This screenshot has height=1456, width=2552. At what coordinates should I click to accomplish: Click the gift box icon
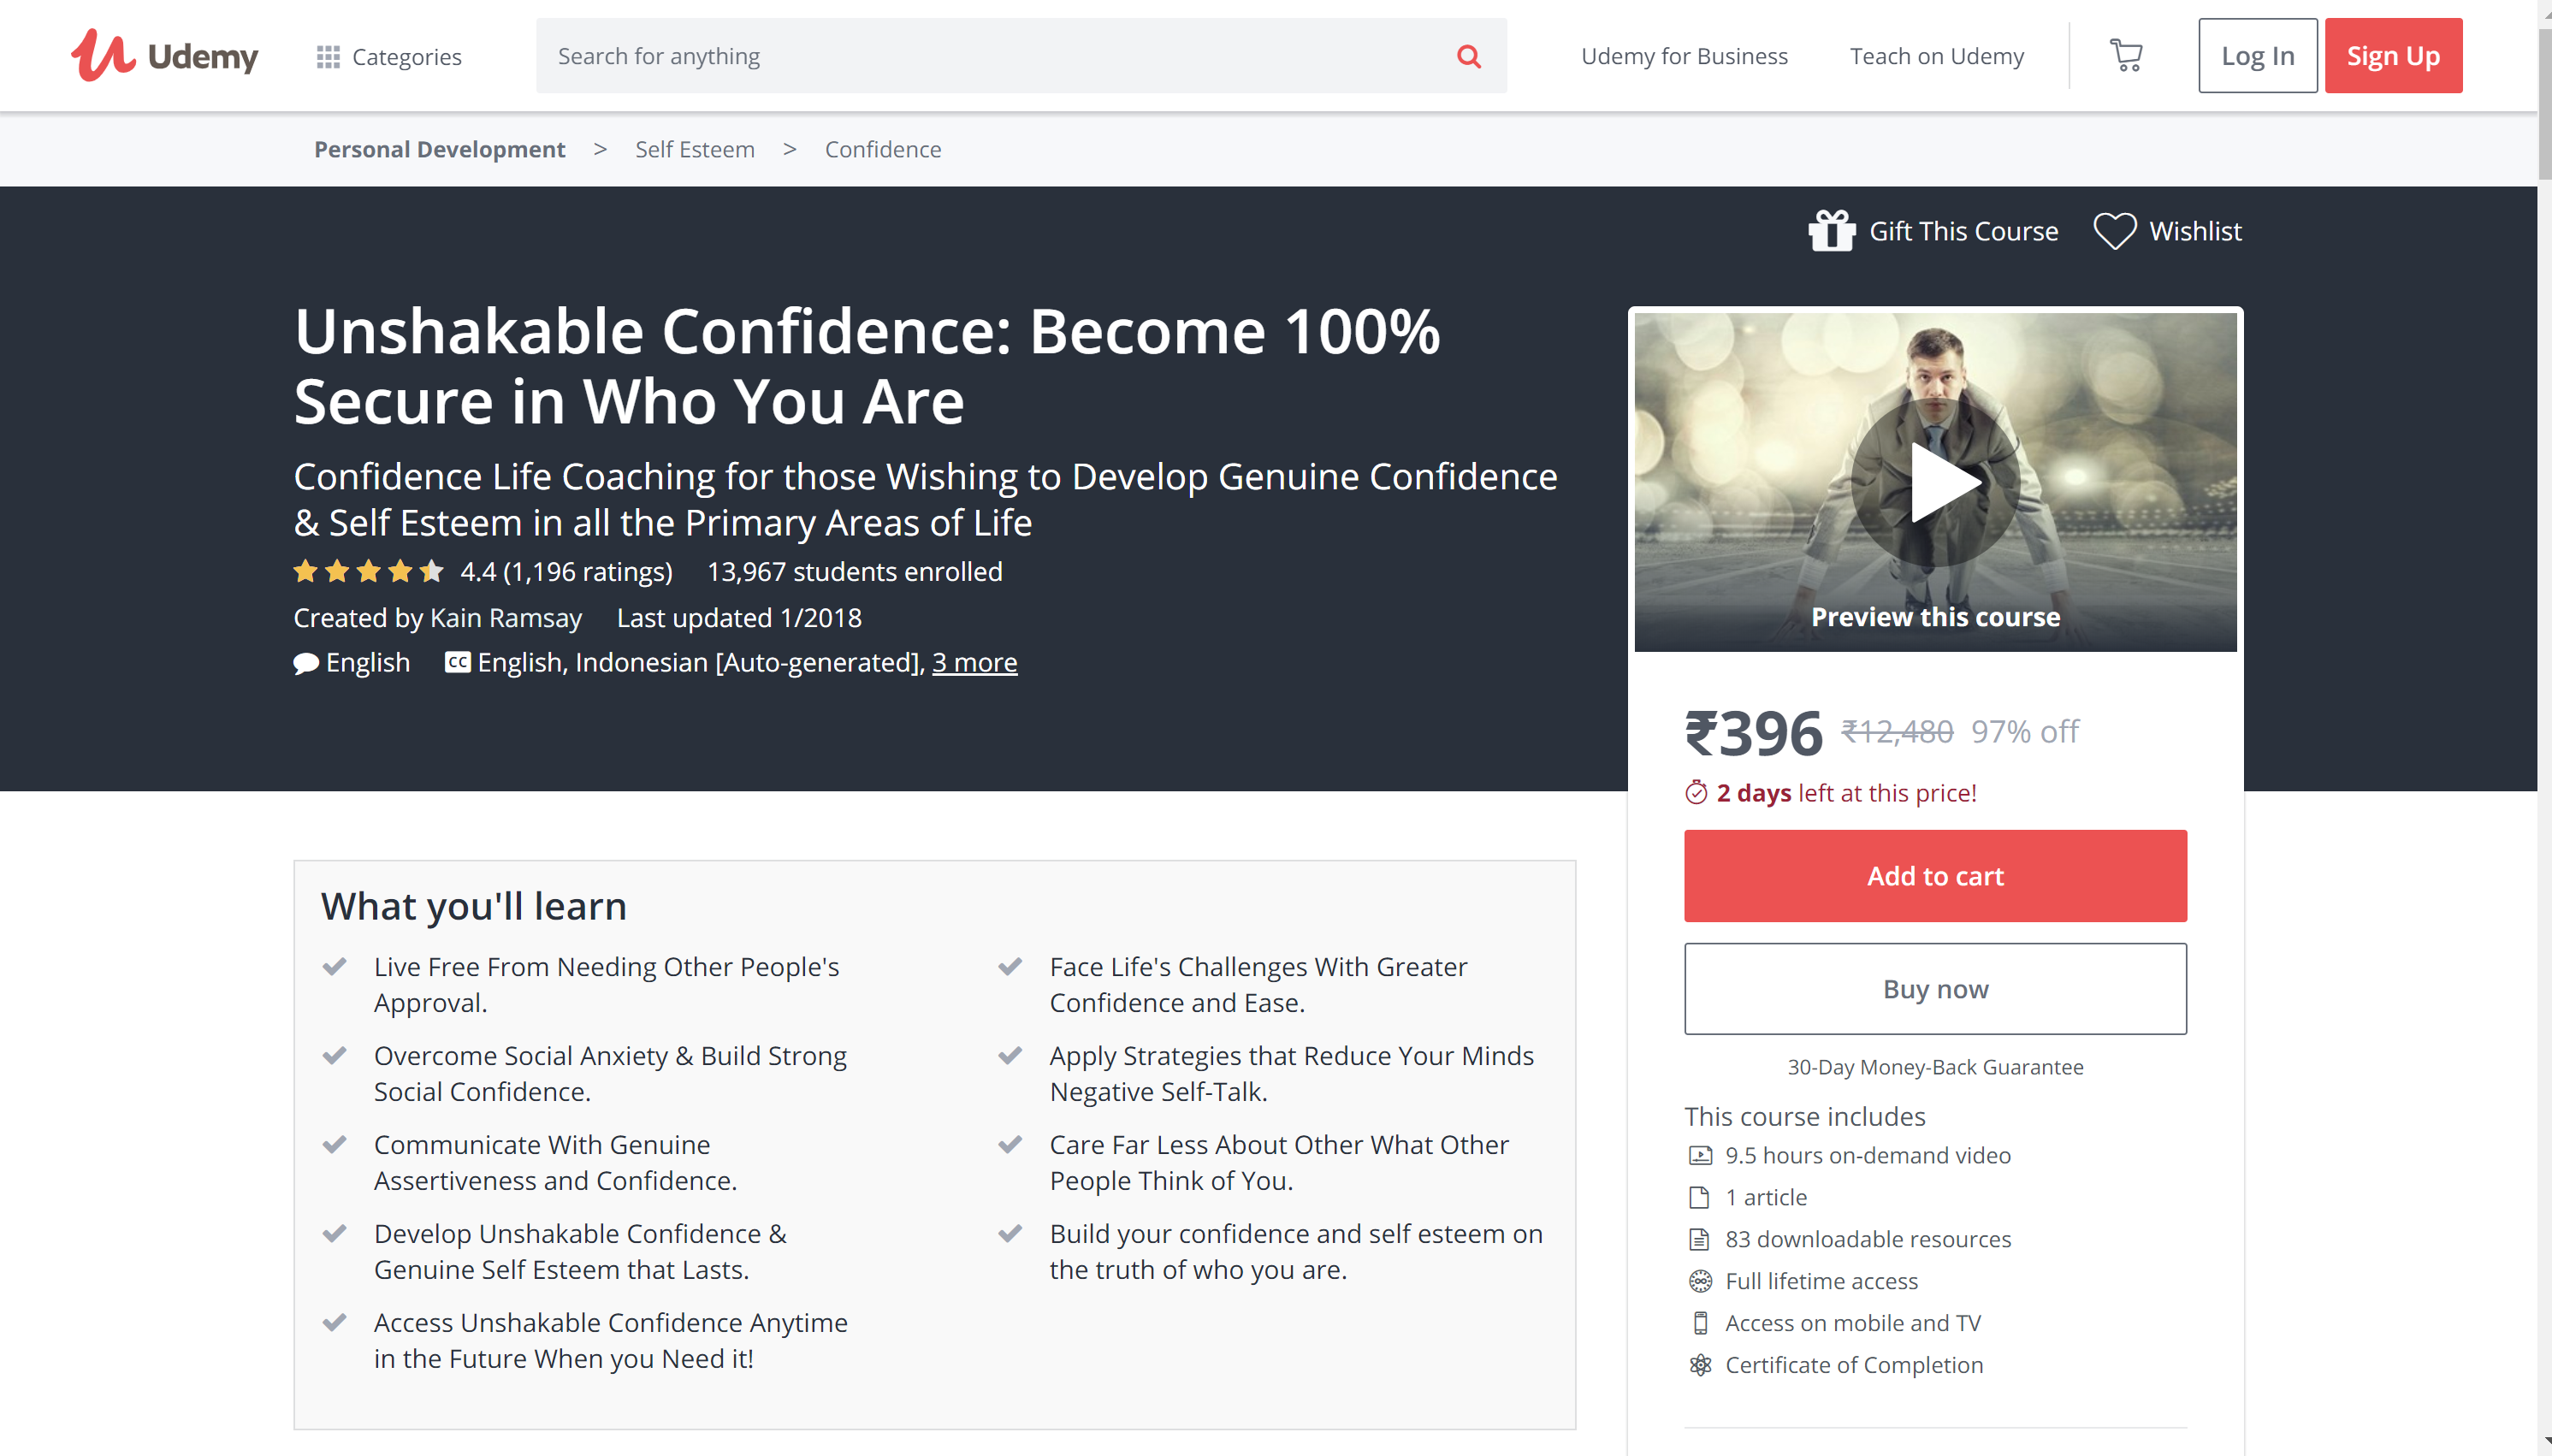click(1831, 231)
